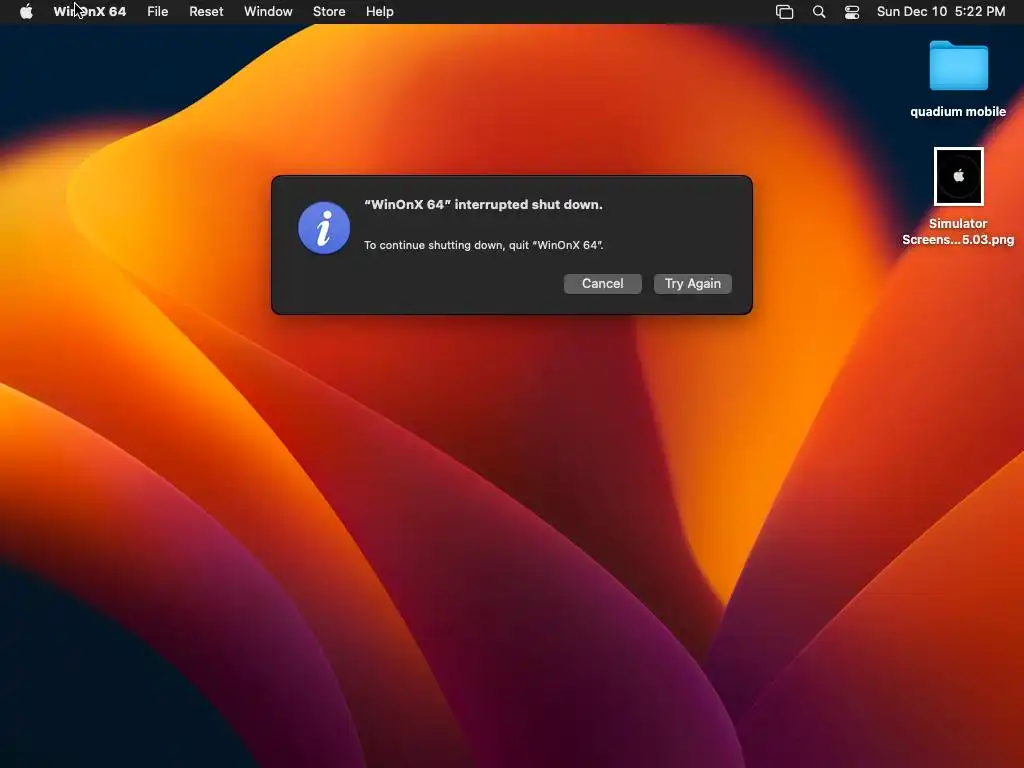Click Try Again to retry shutdown
Viewport: 1024px width, 768px height.
(x=692, y=283)
